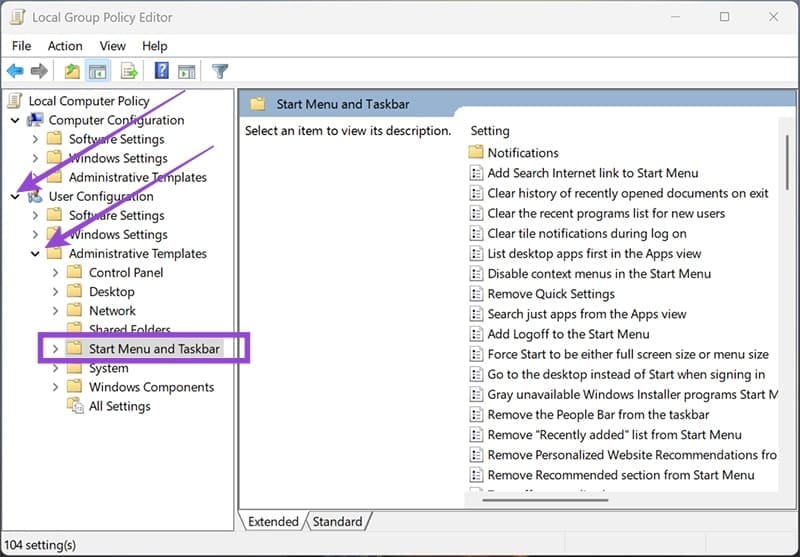The width and height of the screenshot is (800, 557).
Task: Open the Notifications folder in the list
Action: 522,153
